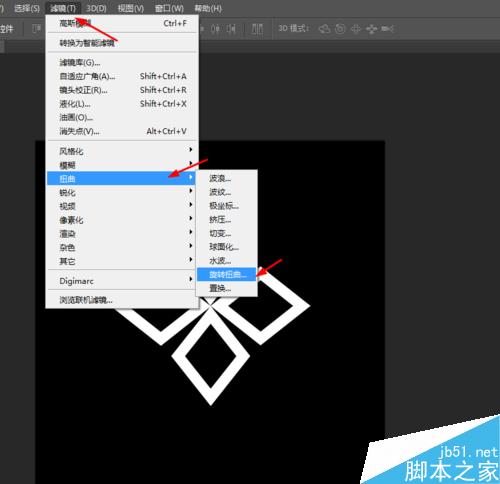The width and height of the screenshot is (500, 484).
Task: Expand the 视频 submenu
Action: tap(122, 206)
